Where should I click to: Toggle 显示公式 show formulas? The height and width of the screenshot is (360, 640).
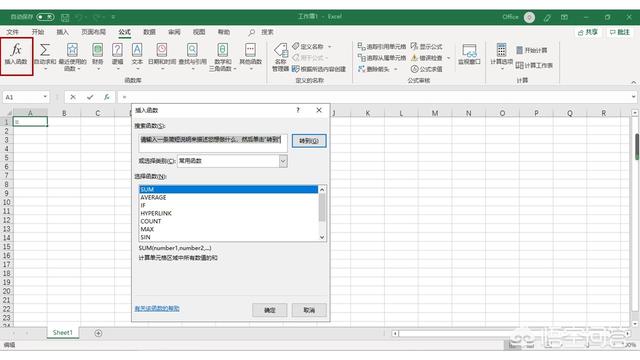(427, 46)
